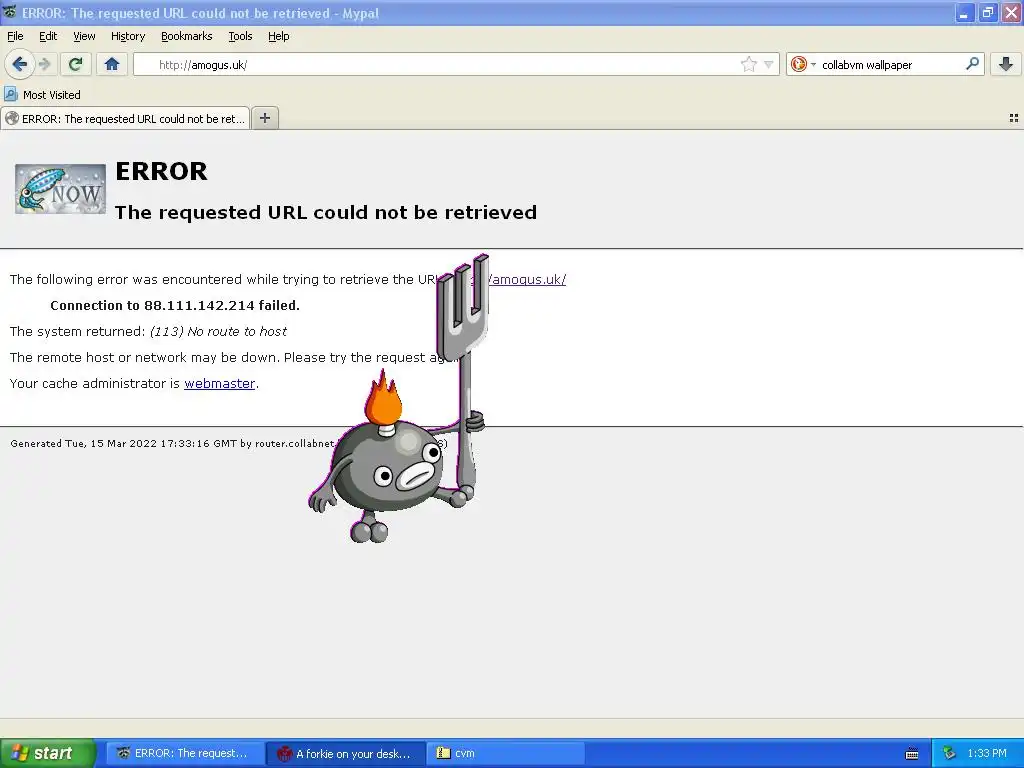Select the Connection to 88.111.142.214 failed text
Screen dimensions: 1024x768
point(175,305)
